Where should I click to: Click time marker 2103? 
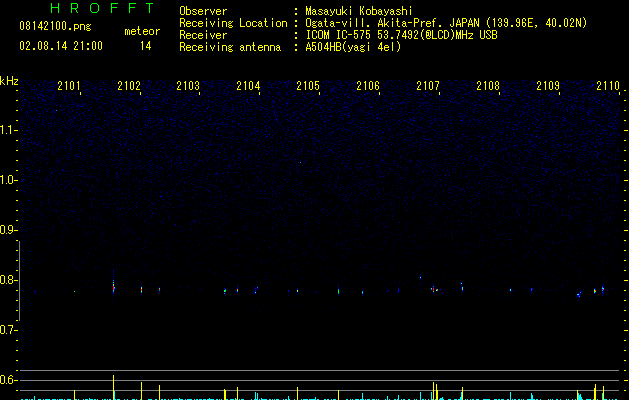[x=188, y=85]
